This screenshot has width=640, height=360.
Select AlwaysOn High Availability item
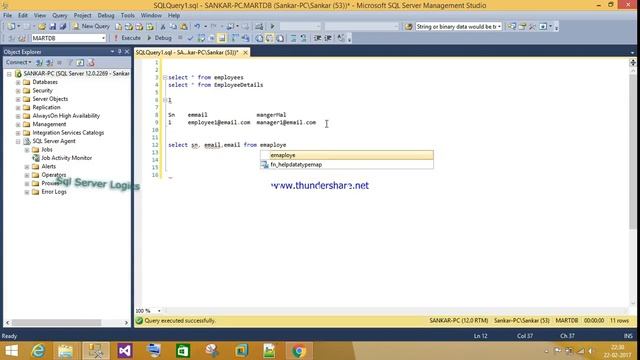pyautogui.click(x=66, y=116)
